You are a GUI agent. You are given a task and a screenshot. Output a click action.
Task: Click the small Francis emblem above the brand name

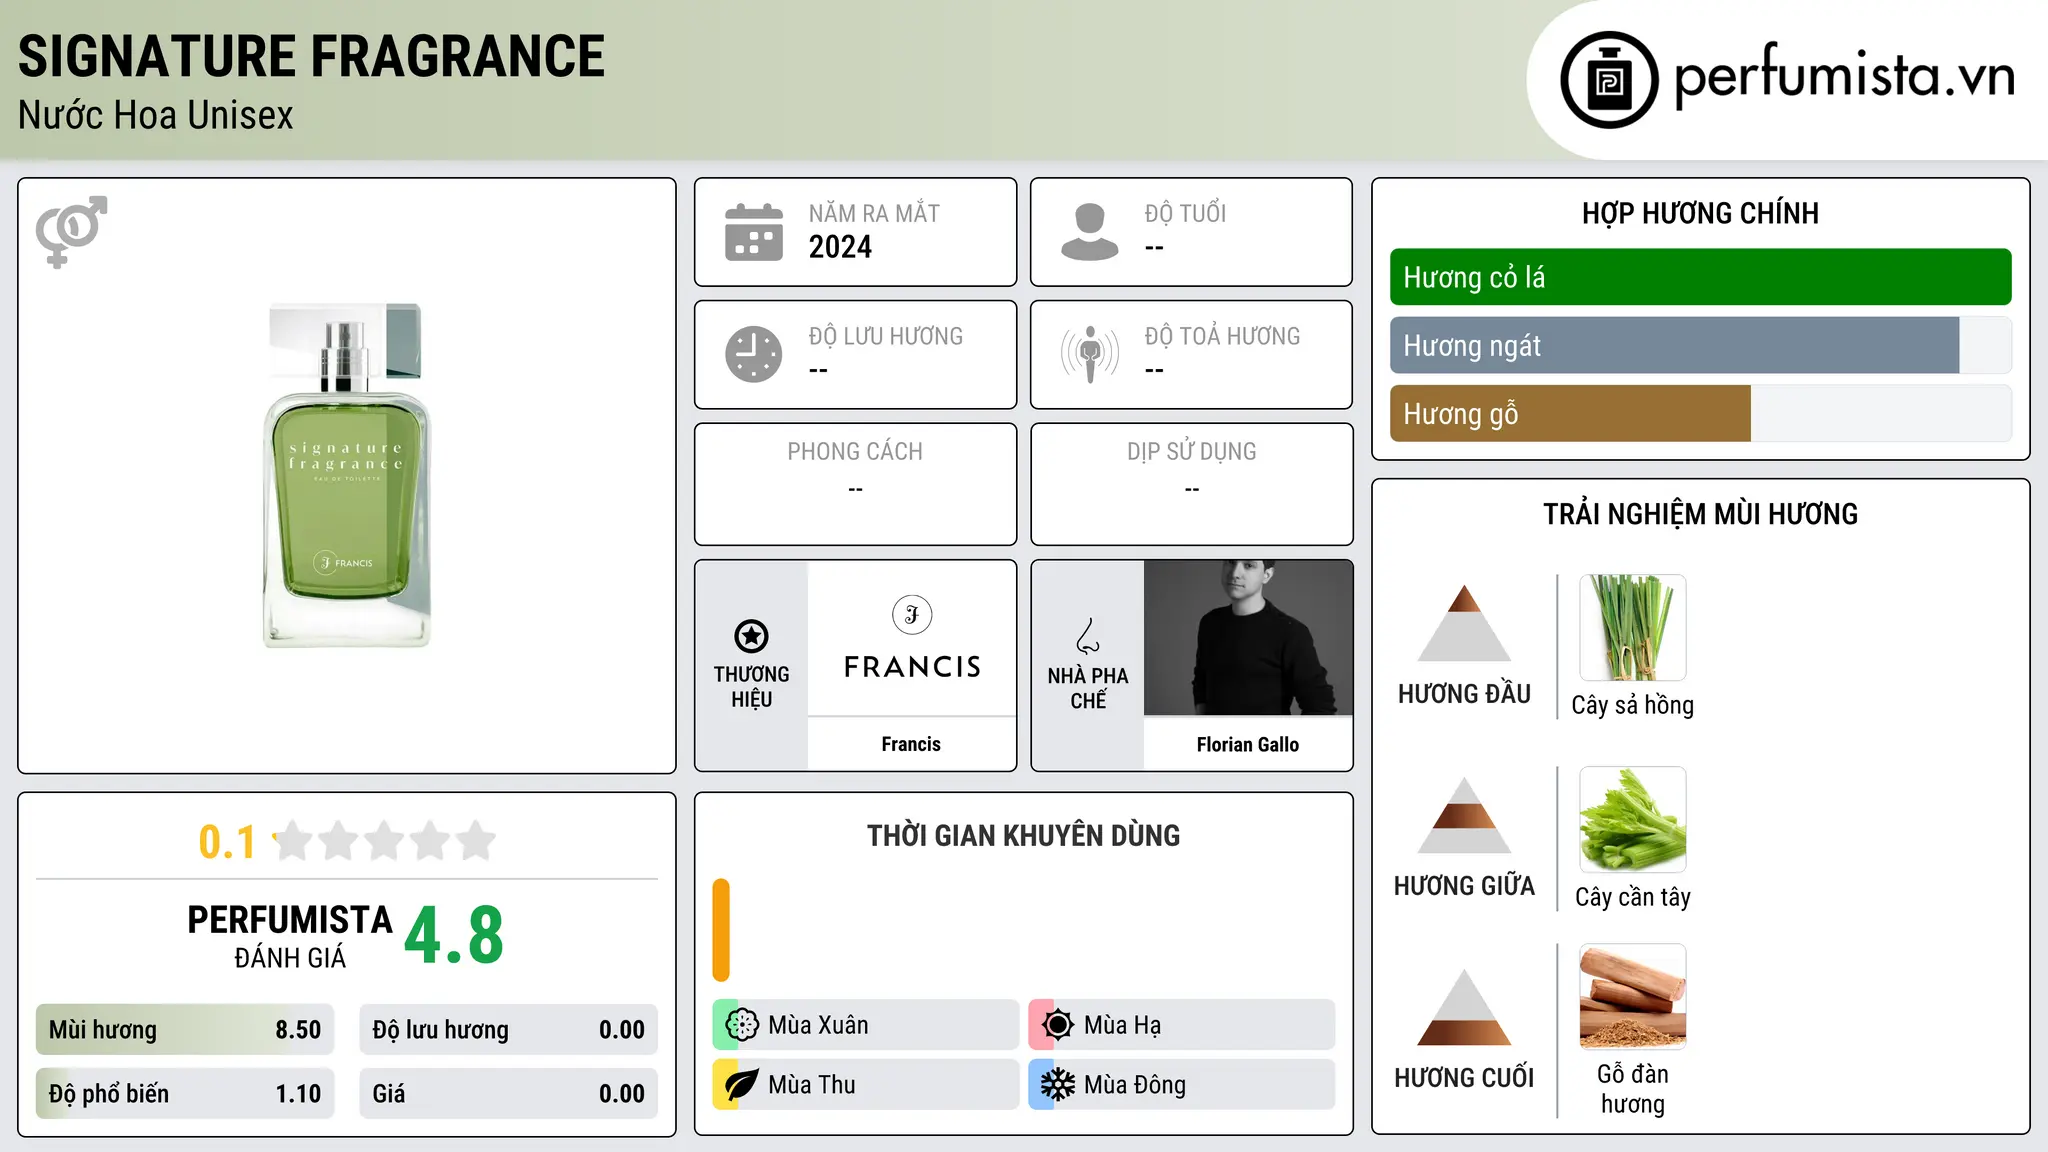pos(912,615)
